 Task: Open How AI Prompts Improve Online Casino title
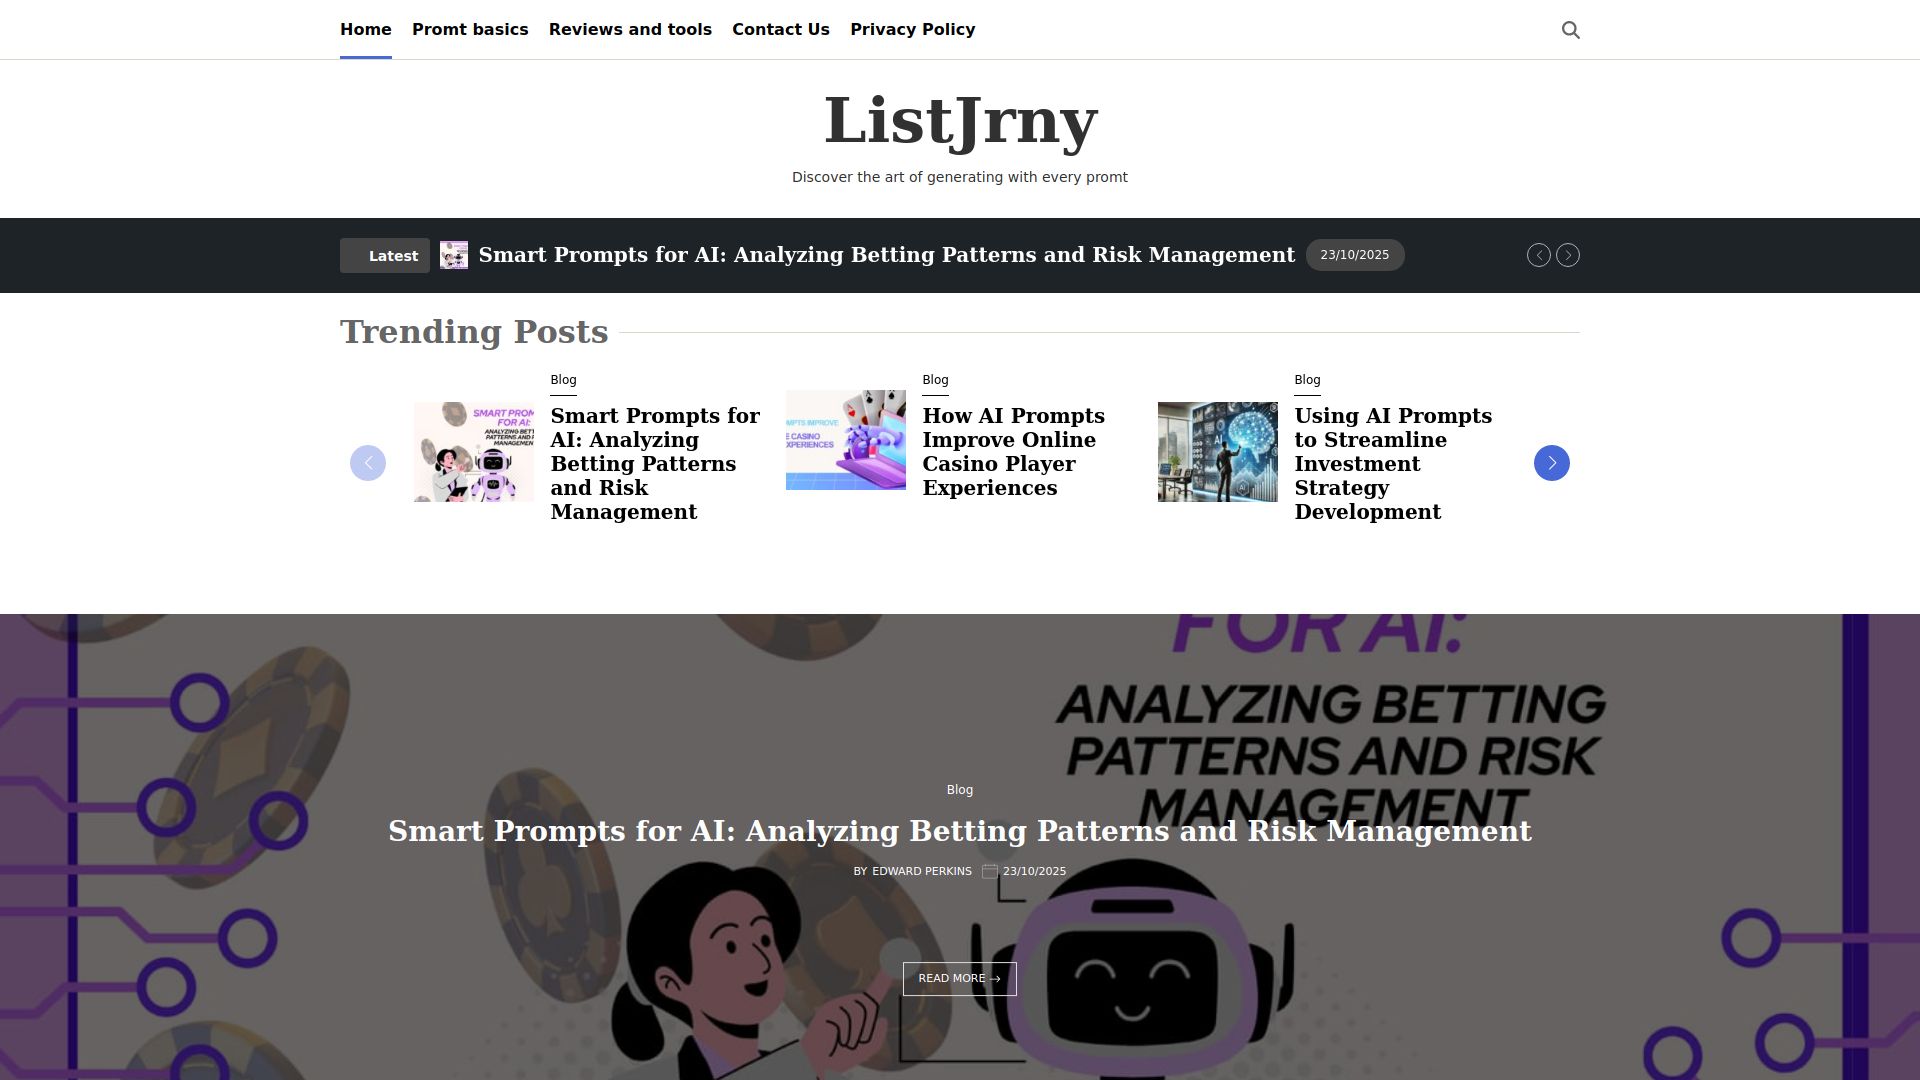tap(1013, 452)
